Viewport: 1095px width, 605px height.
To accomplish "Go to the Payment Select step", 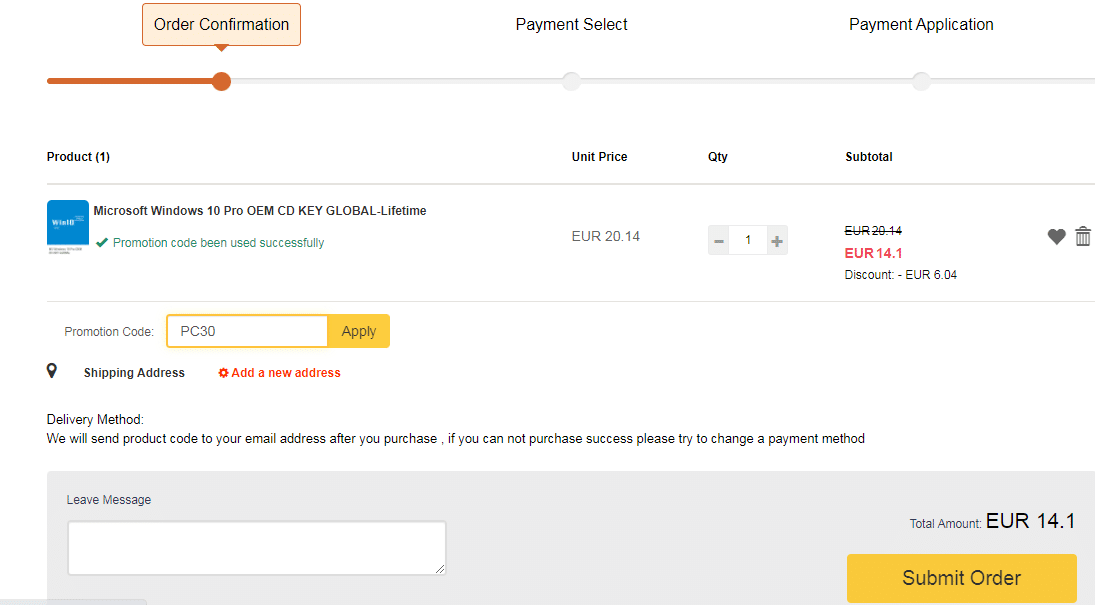I will pos(571,25).
